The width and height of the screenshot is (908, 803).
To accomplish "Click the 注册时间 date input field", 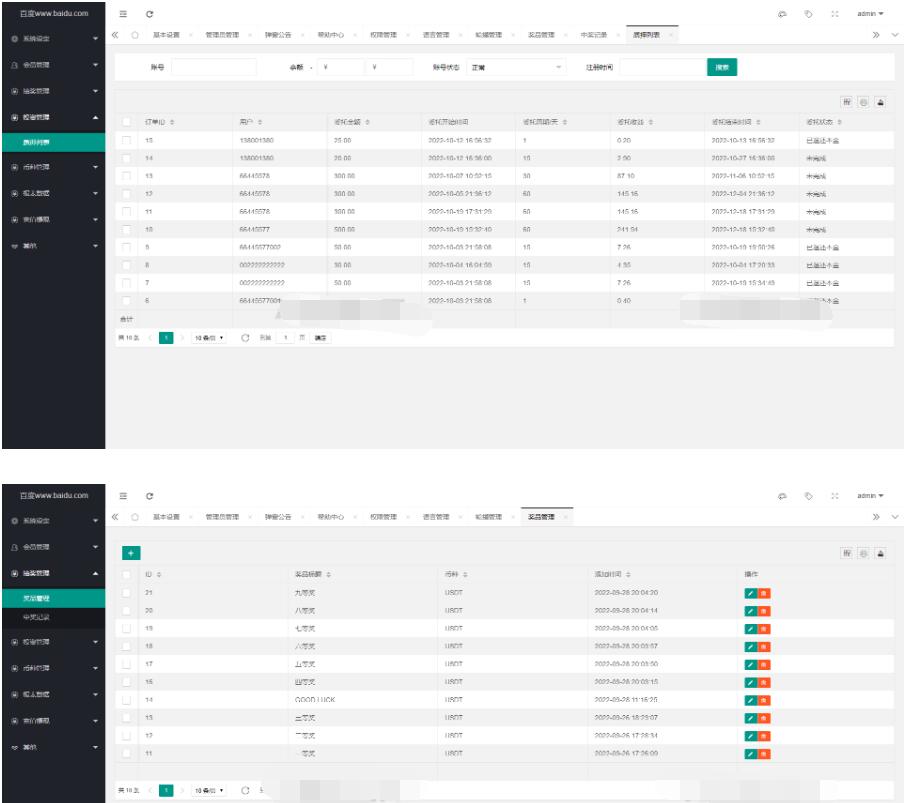I will click(661, 67).
